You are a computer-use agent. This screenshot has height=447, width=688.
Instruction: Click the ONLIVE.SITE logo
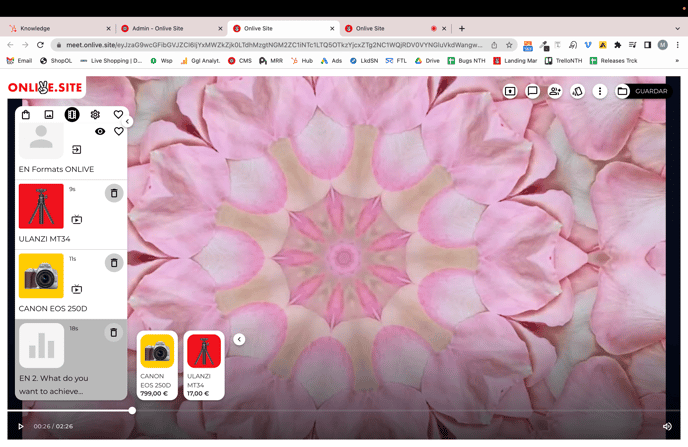tap(45, 87)
